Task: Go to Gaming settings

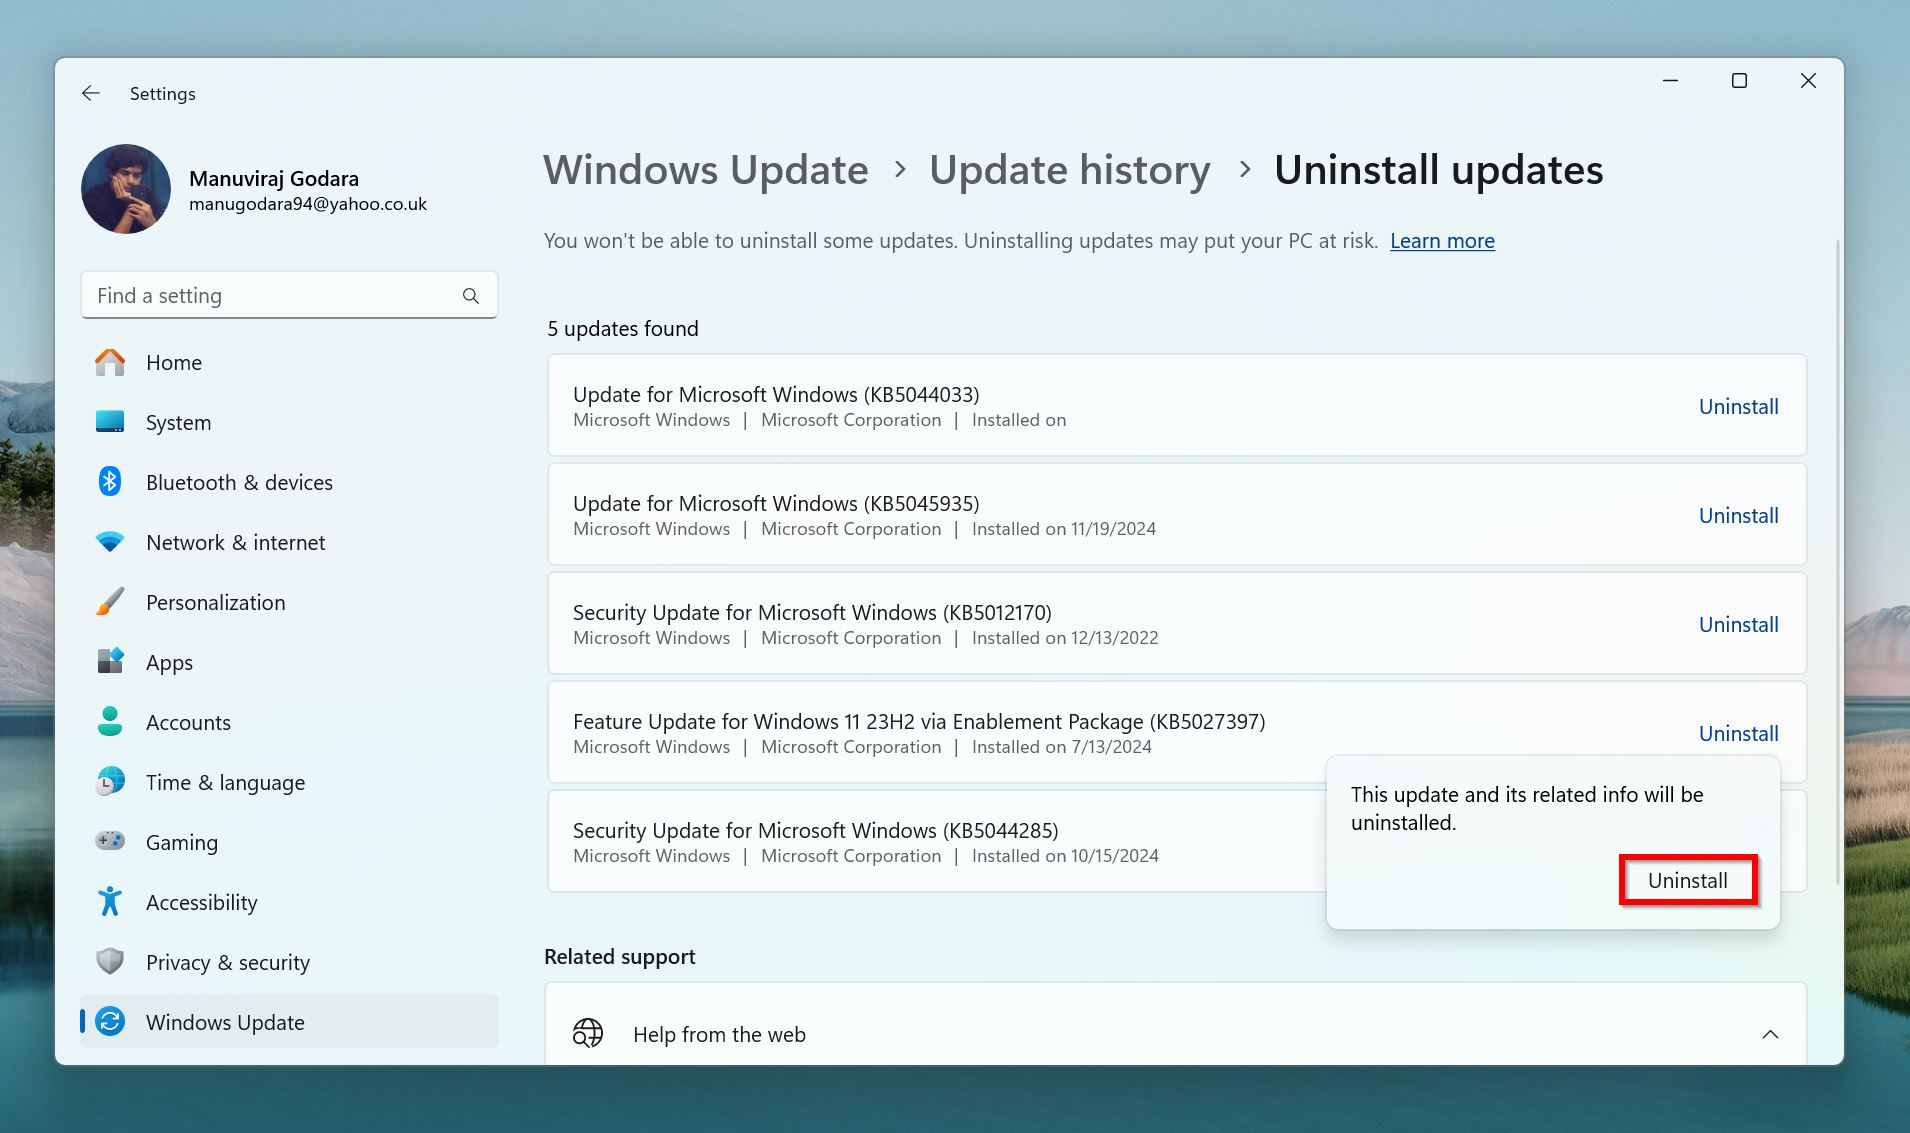Action: coord(289,842)
